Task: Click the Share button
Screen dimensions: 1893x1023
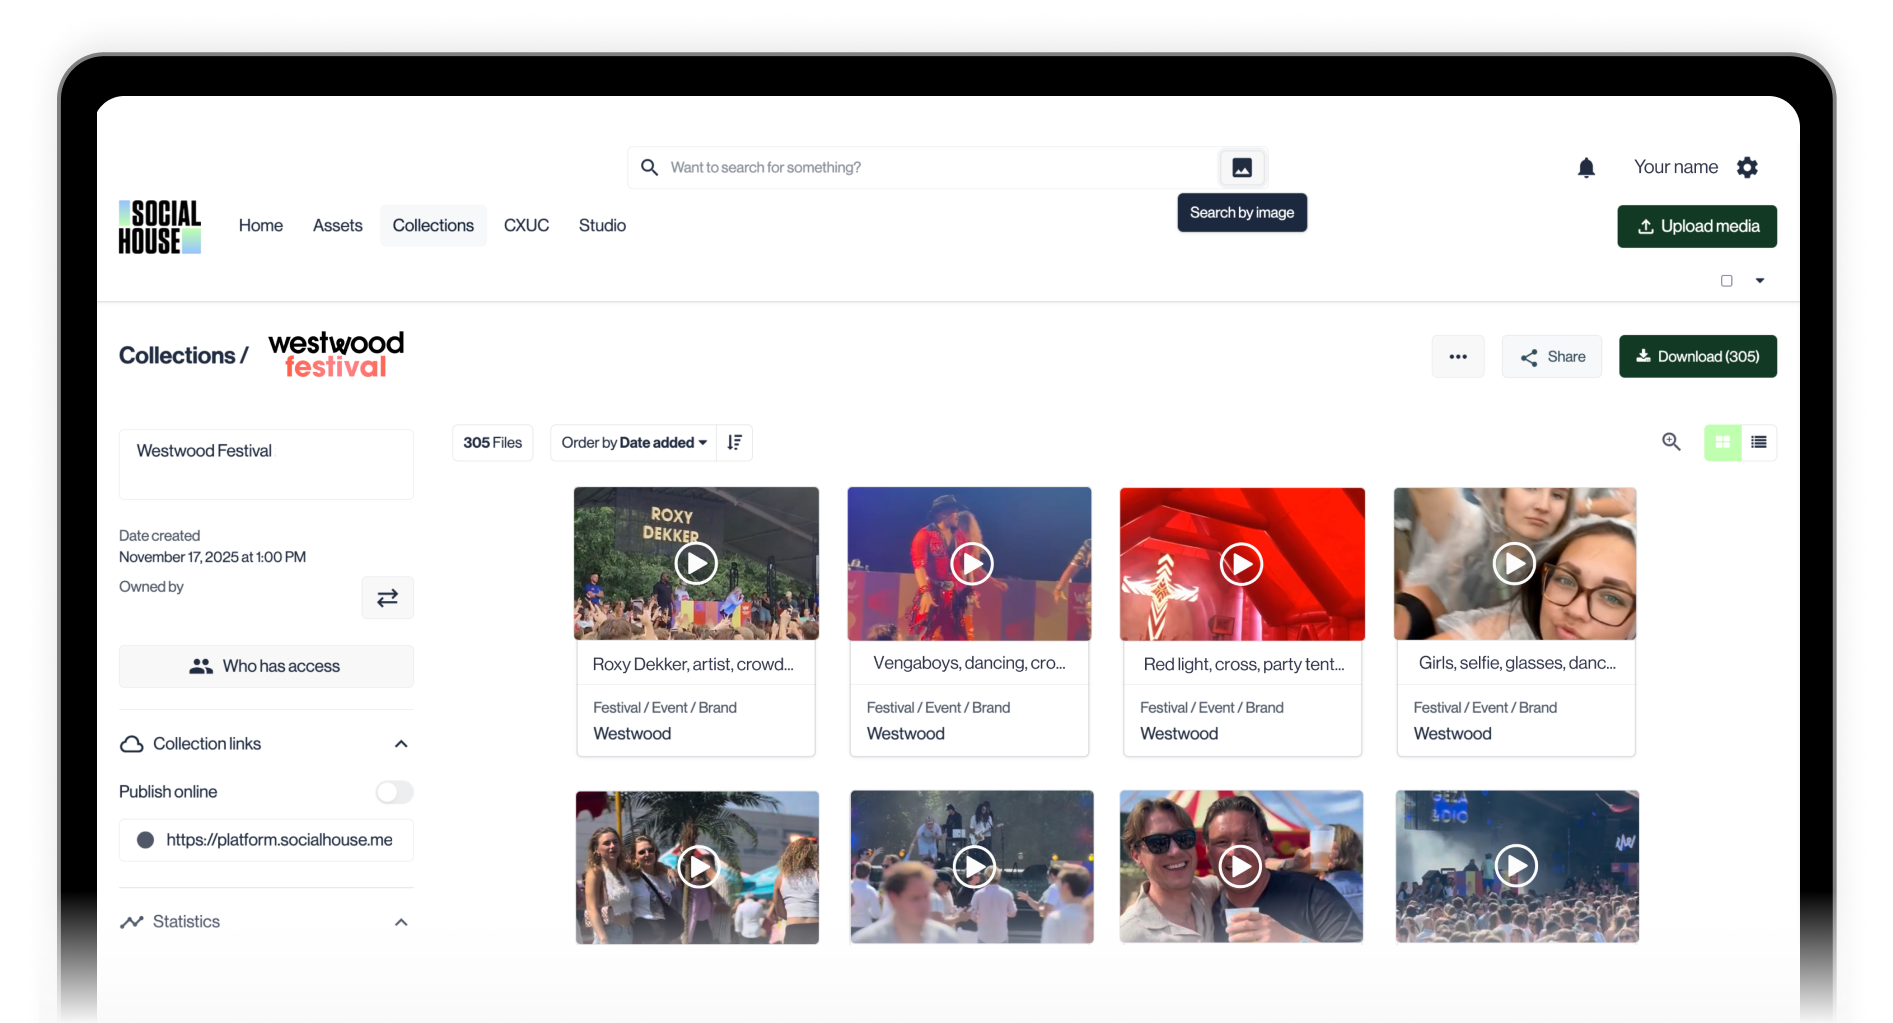Action: coord(1551,357)
